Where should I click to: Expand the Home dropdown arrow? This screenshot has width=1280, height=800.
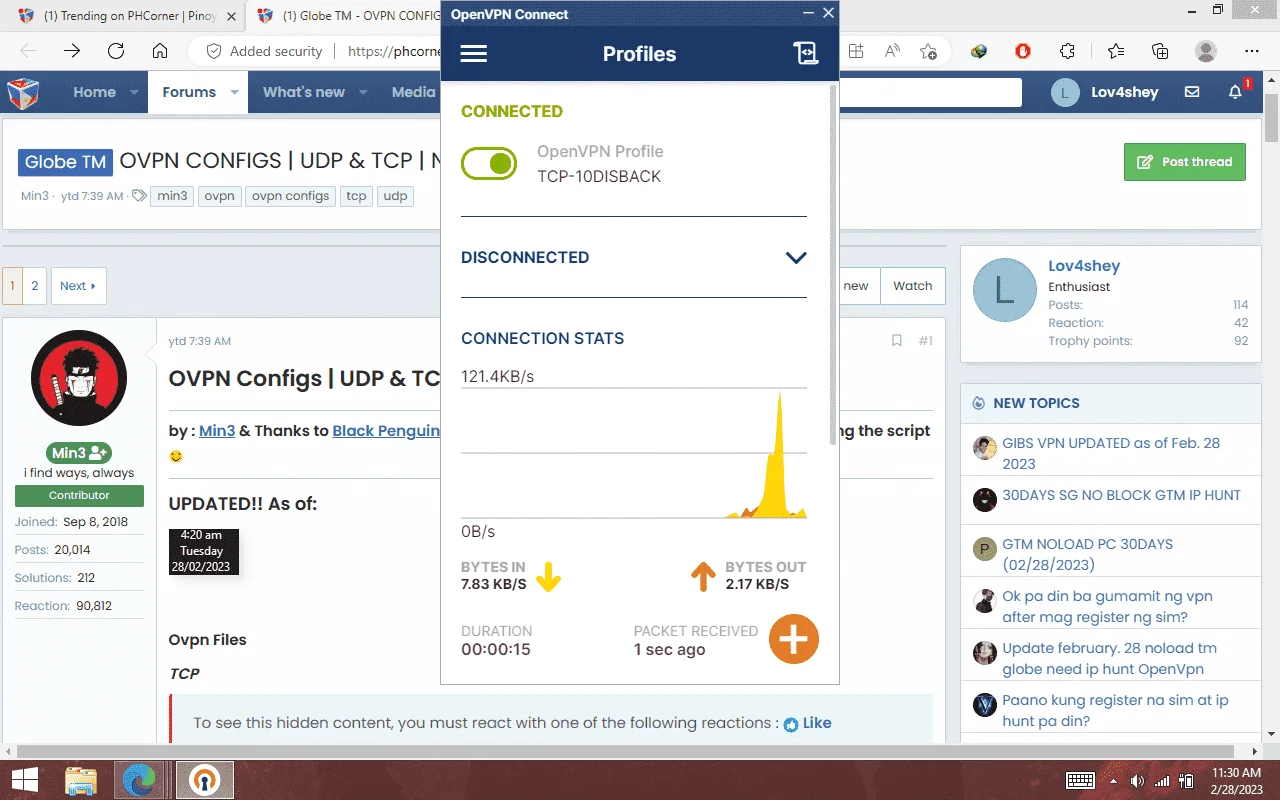134,92
